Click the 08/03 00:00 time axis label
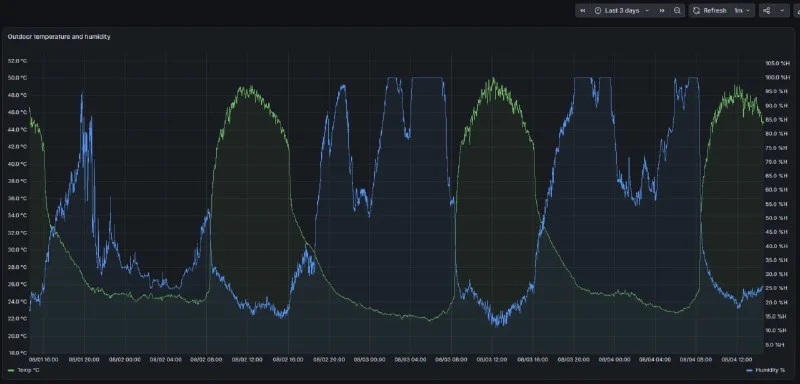800x384 pixels. point(370,360)
